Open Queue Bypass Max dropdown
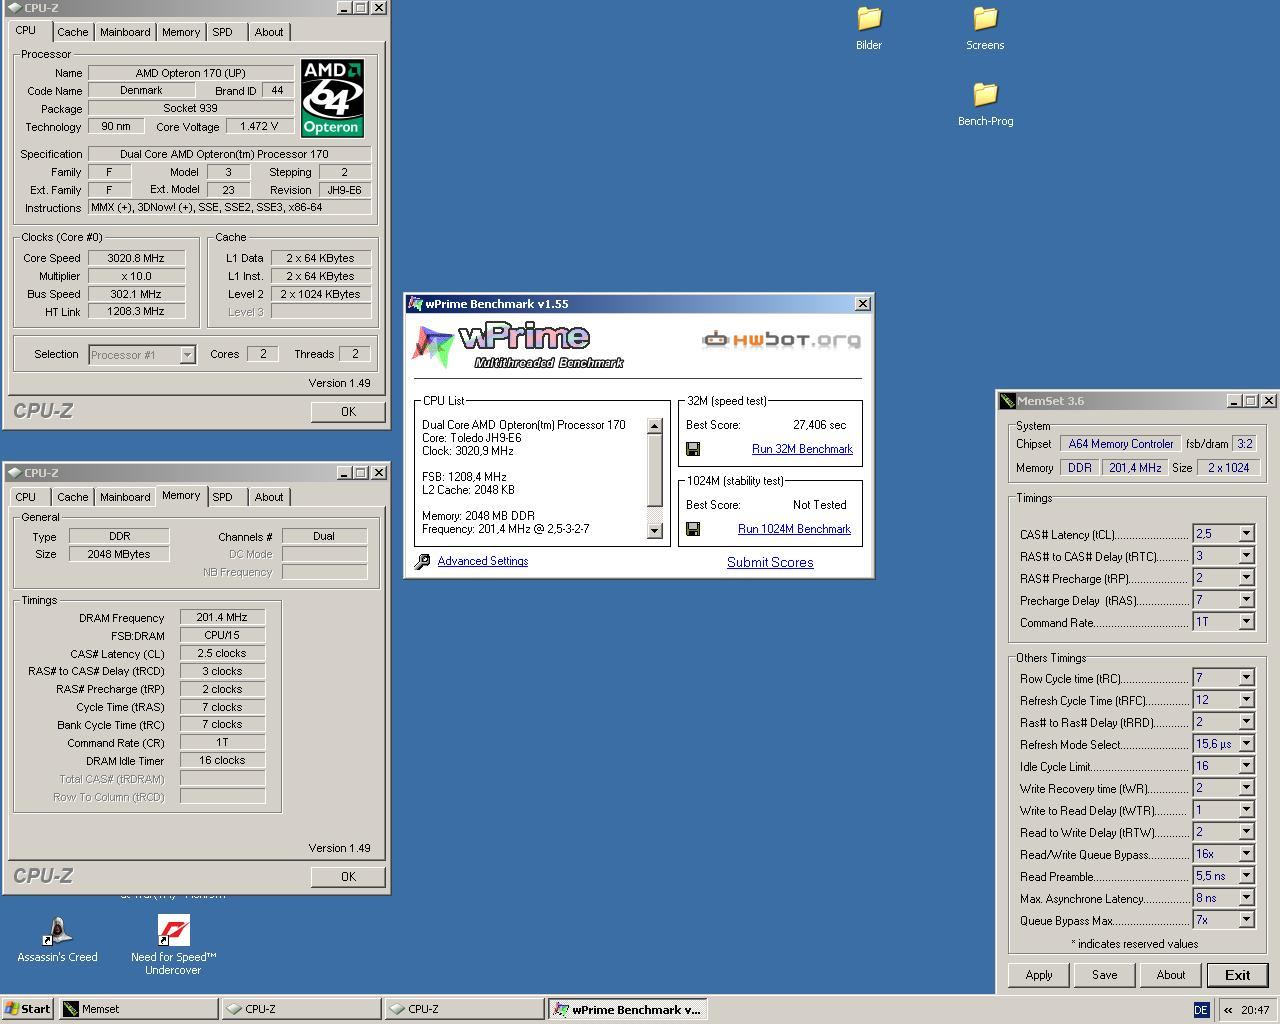This screenshot has height=1024, width=1280. click(1224, 920)
